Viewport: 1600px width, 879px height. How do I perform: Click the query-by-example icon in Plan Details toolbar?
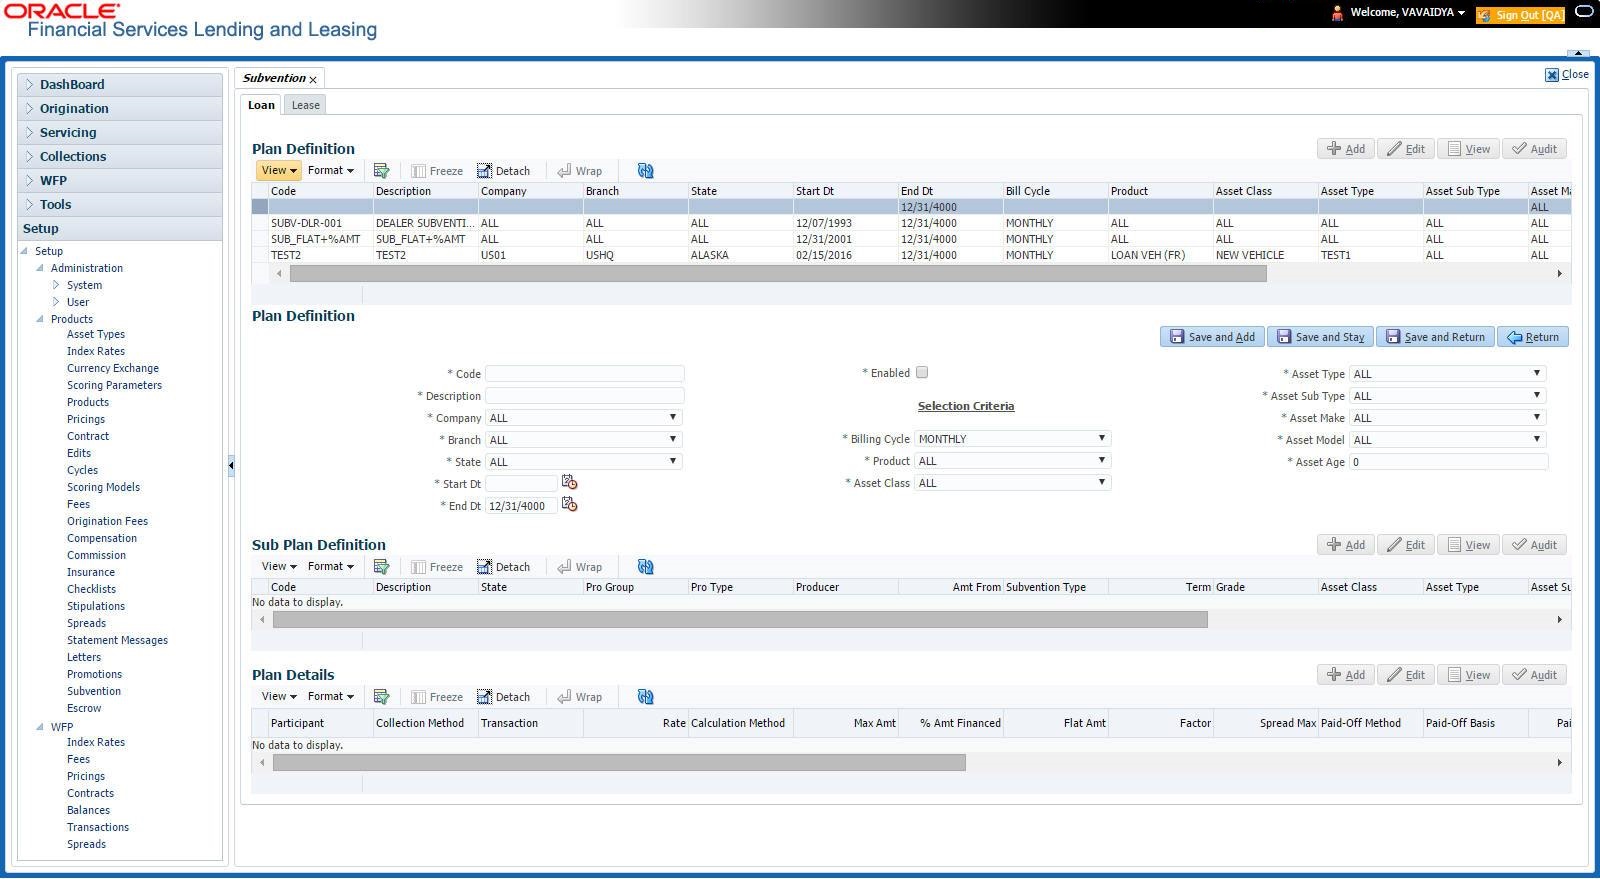[381, 697]
